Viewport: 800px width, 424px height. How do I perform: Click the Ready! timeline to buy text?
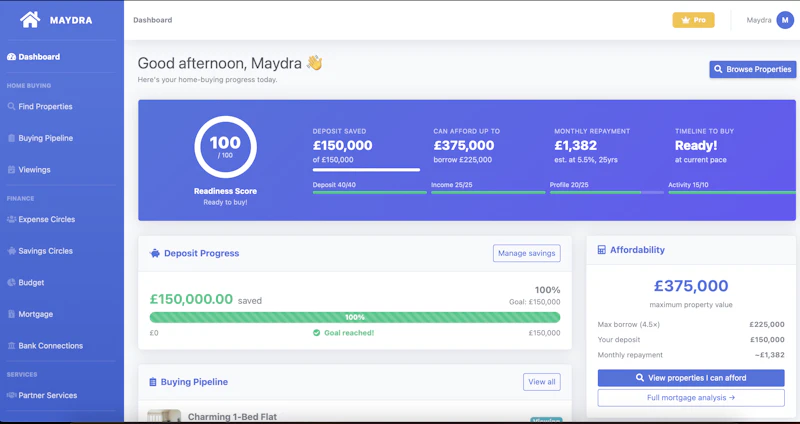[x=696, y=145]
